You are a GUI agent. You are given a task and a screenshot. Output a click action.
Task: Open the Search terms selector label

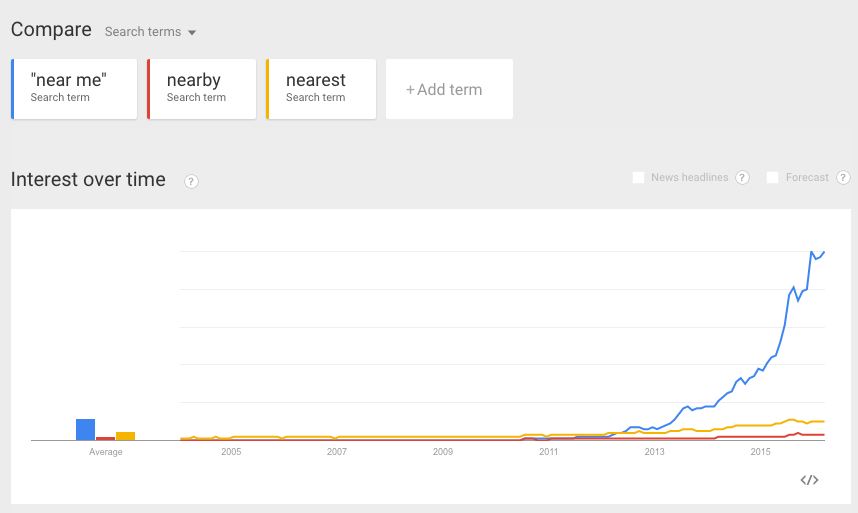[x=143, y=32]
